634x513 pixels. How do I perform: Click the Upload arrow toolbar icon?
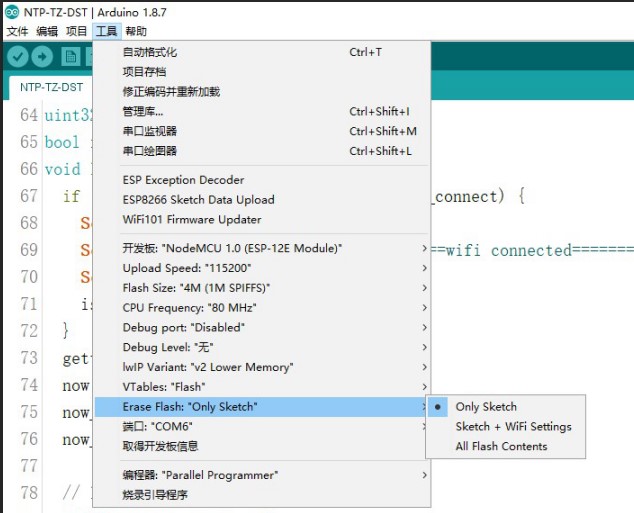[42, 56]
